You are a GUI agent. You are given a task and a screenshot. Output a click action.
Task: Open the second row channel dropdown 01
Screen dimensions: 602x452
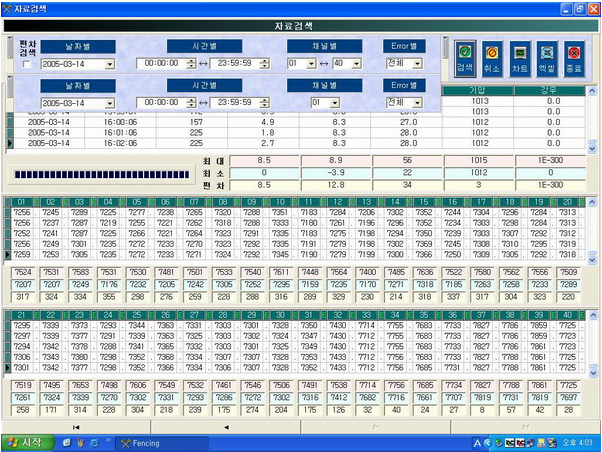tap(335, 103)
